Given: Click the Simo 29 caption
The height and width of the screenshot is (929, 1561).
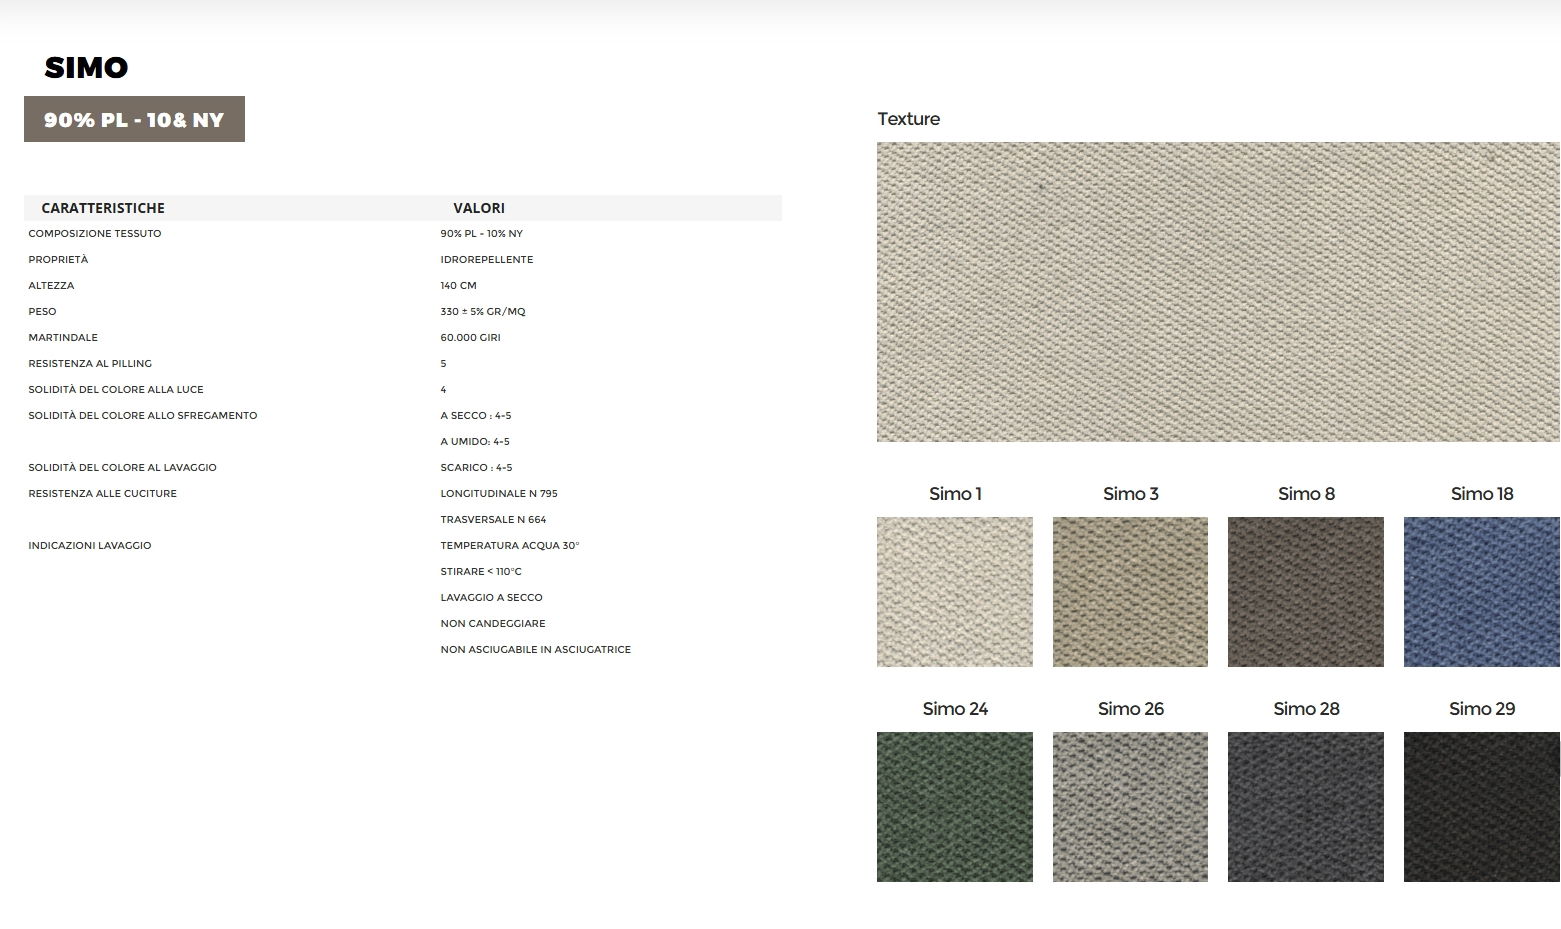Looking at the screenshot, I should click(1482, 708).
